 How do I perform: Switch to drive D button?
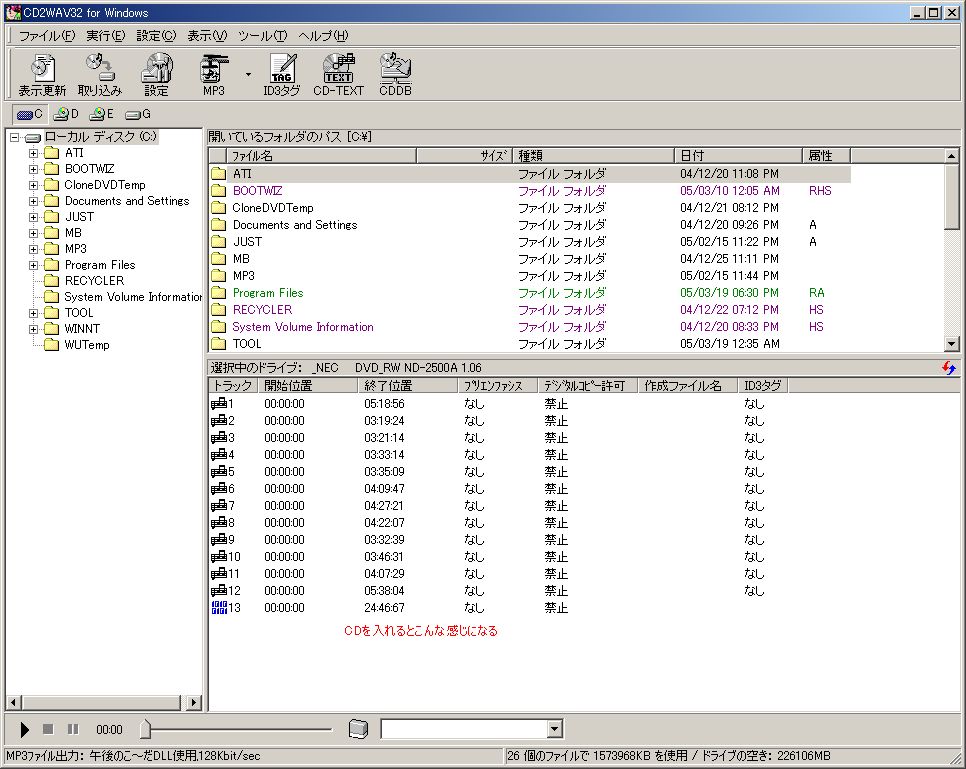point(67,114)
